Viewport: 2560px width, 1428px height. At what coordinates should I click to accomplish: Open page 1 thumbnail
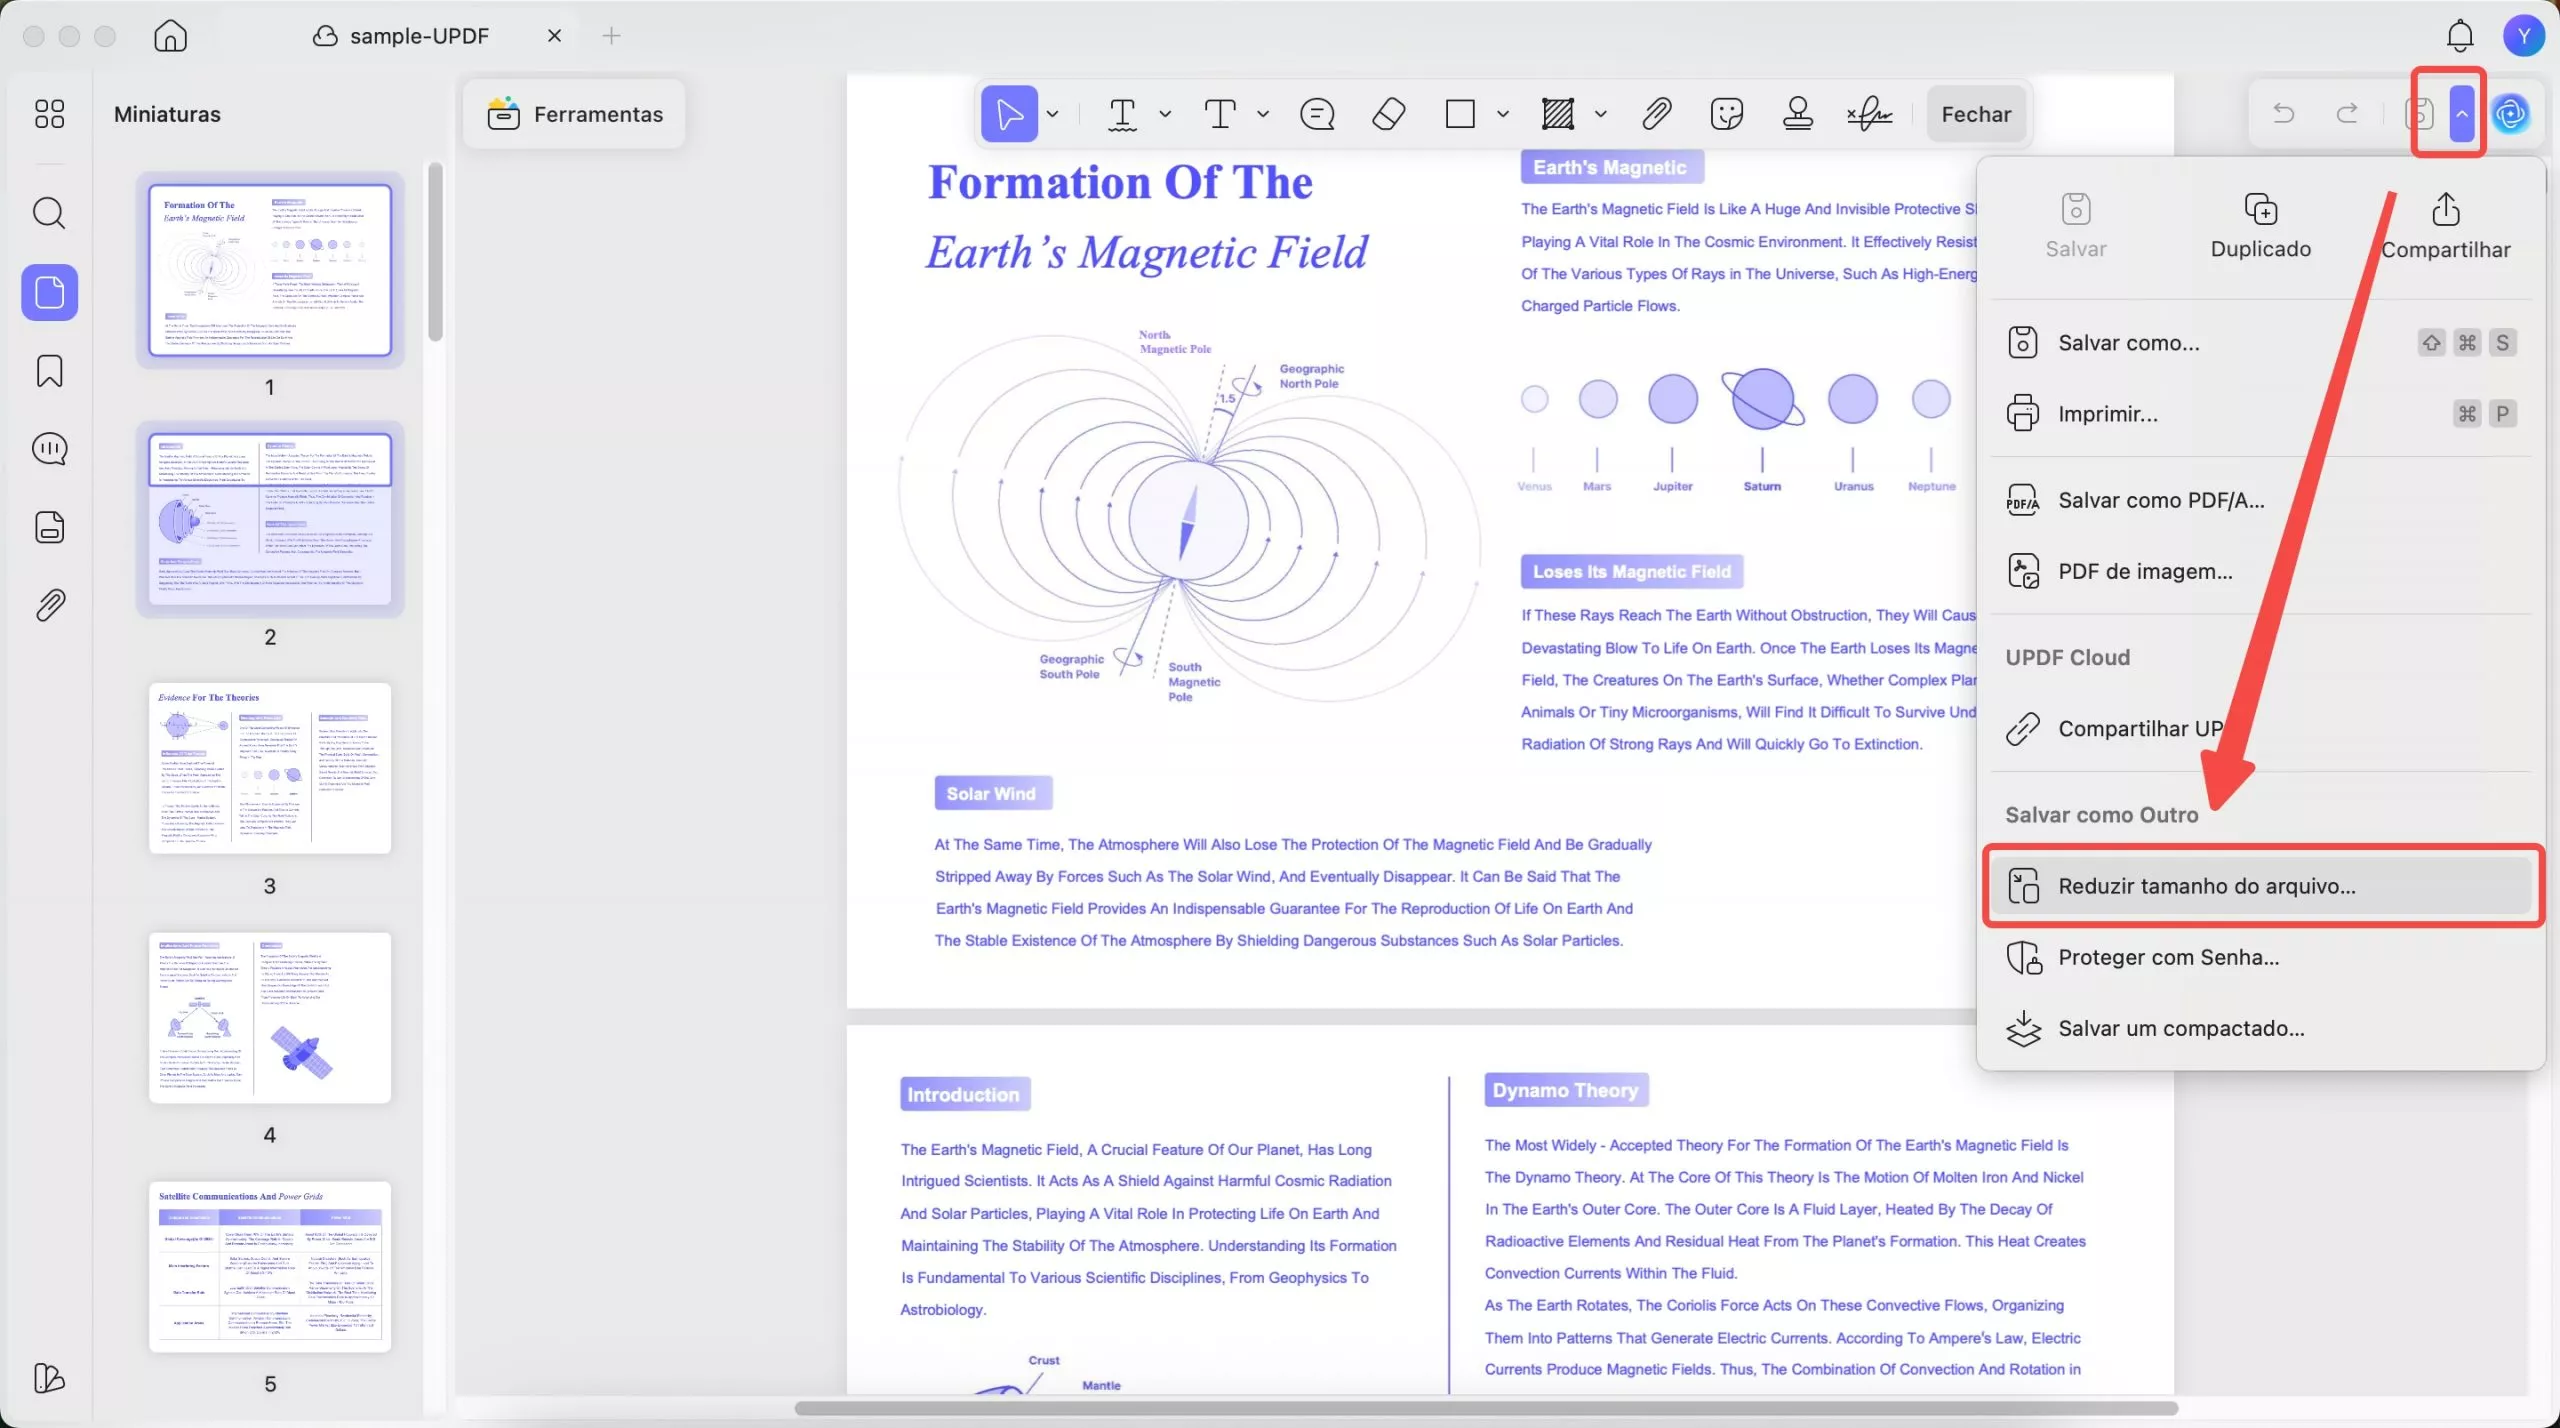[270, 270]
